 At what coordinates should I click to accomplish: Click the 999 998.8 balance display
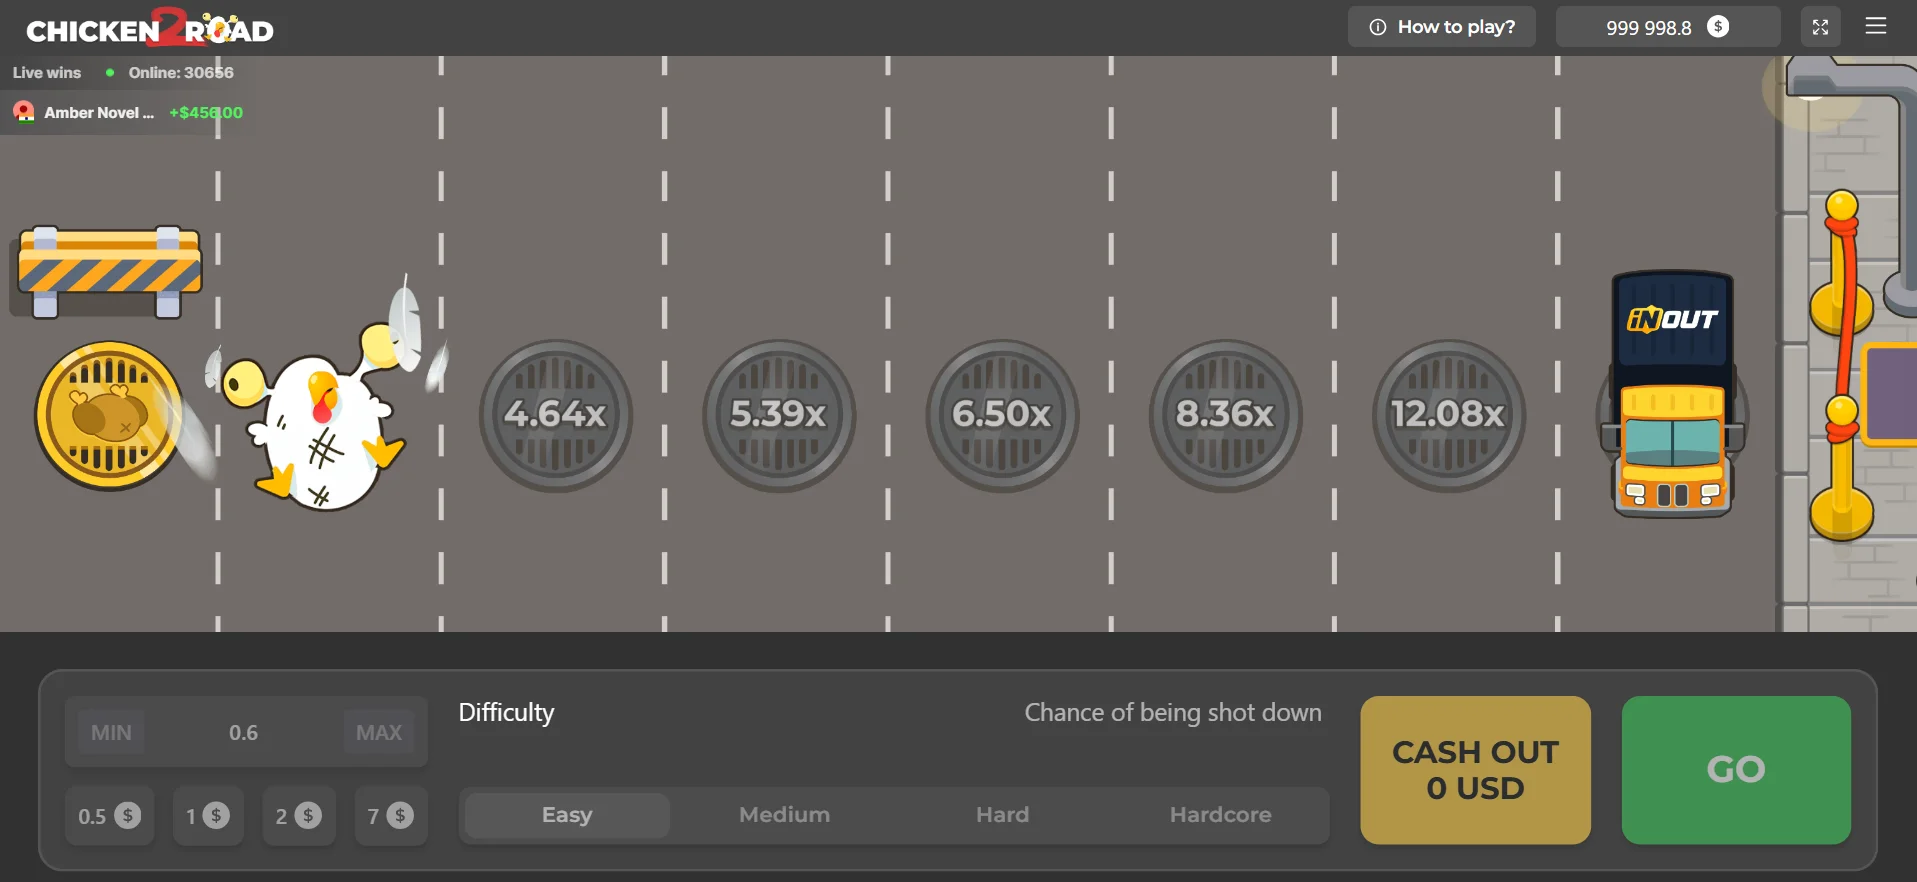(x=1668, y=27)
